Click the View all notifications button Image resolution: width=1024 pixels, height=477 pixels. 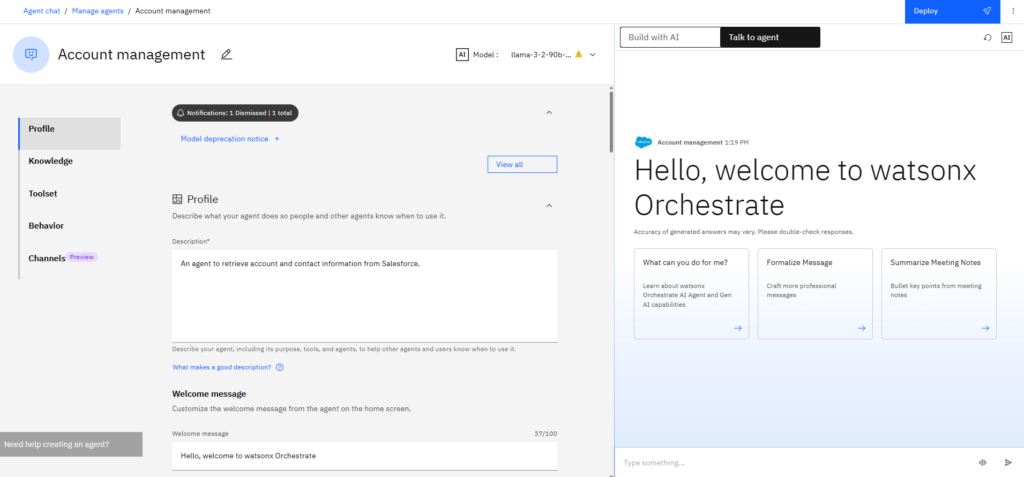(x=522, y=164)
